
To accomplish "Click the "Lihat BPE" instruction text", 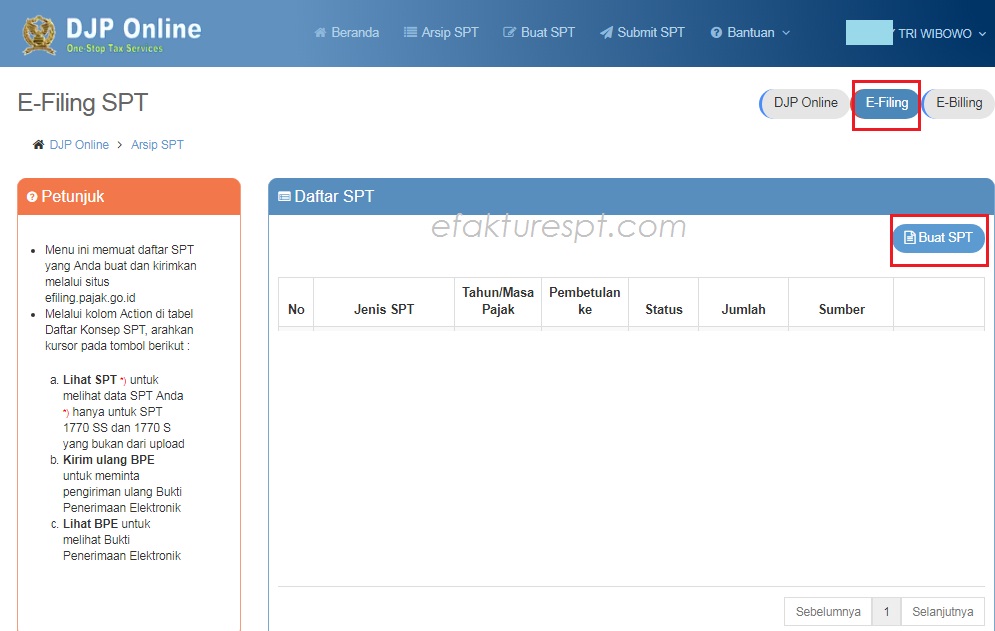I will pos(90,524).
